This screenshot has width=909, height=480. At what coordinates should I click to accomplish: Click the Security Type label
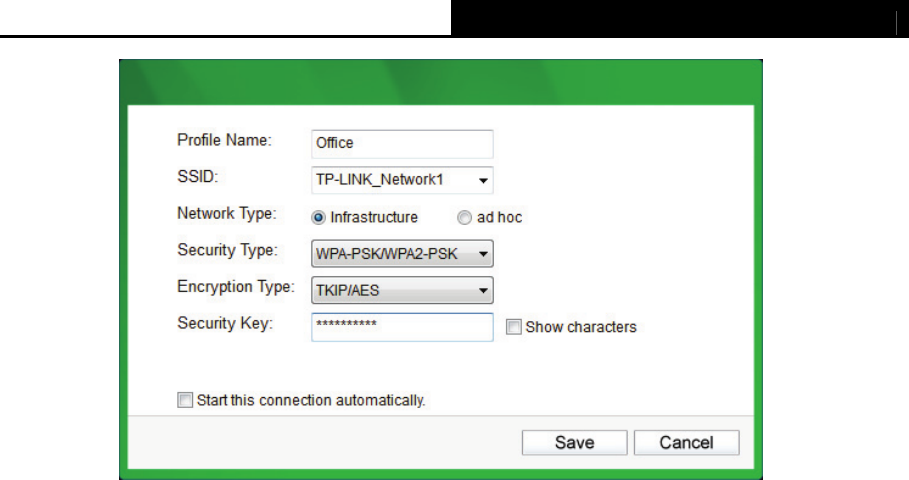(x=227, y=250)
